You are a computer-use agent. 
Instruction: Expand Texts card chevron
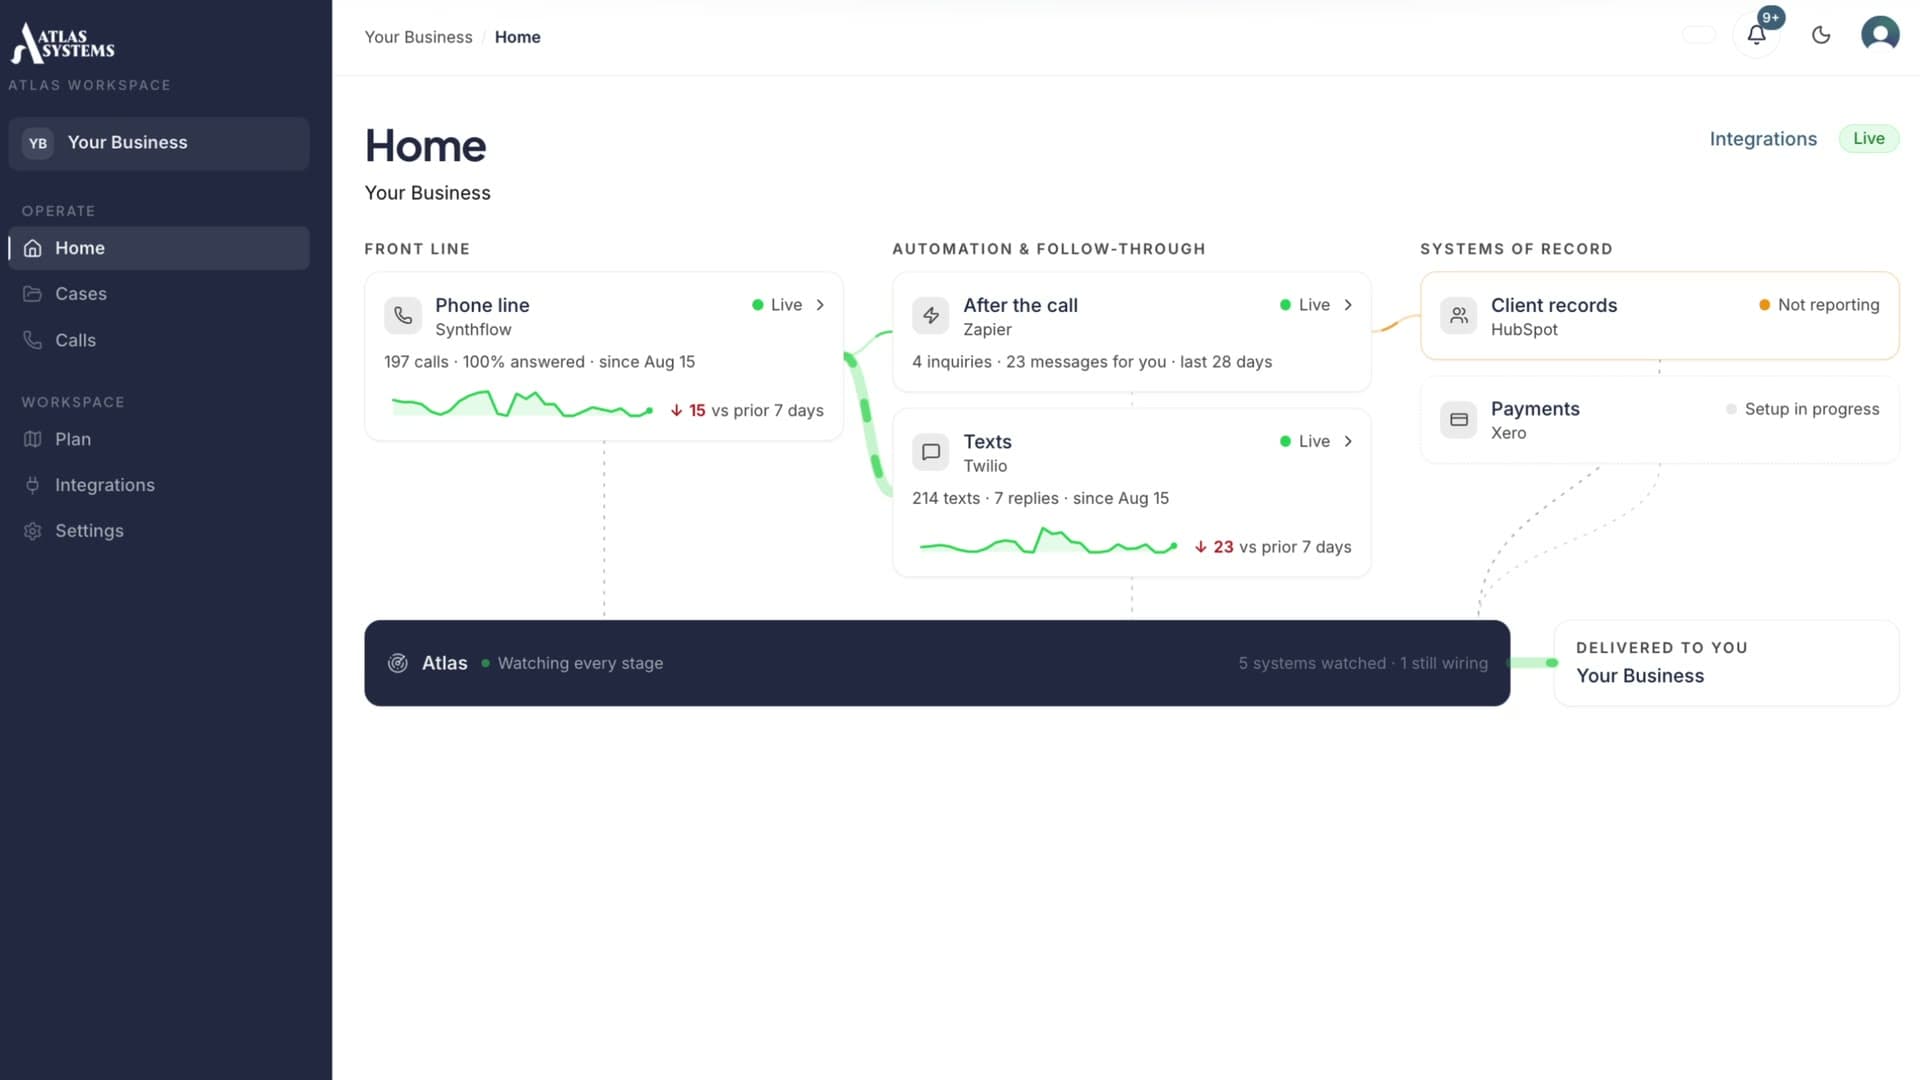point(1348,441)
